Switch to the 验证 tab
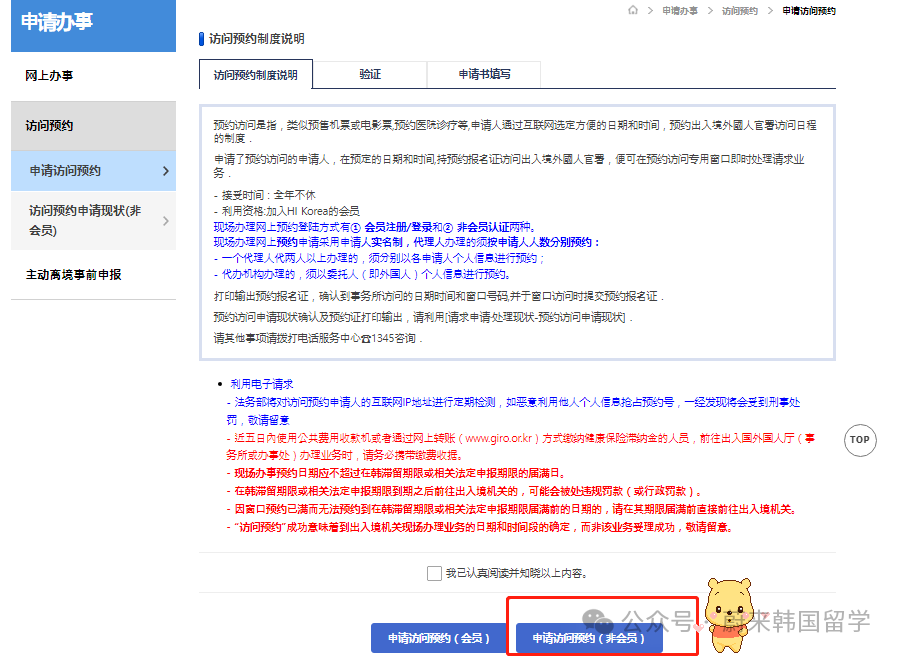This screenshot has height=657, width=899. click(x=370, y=74)
